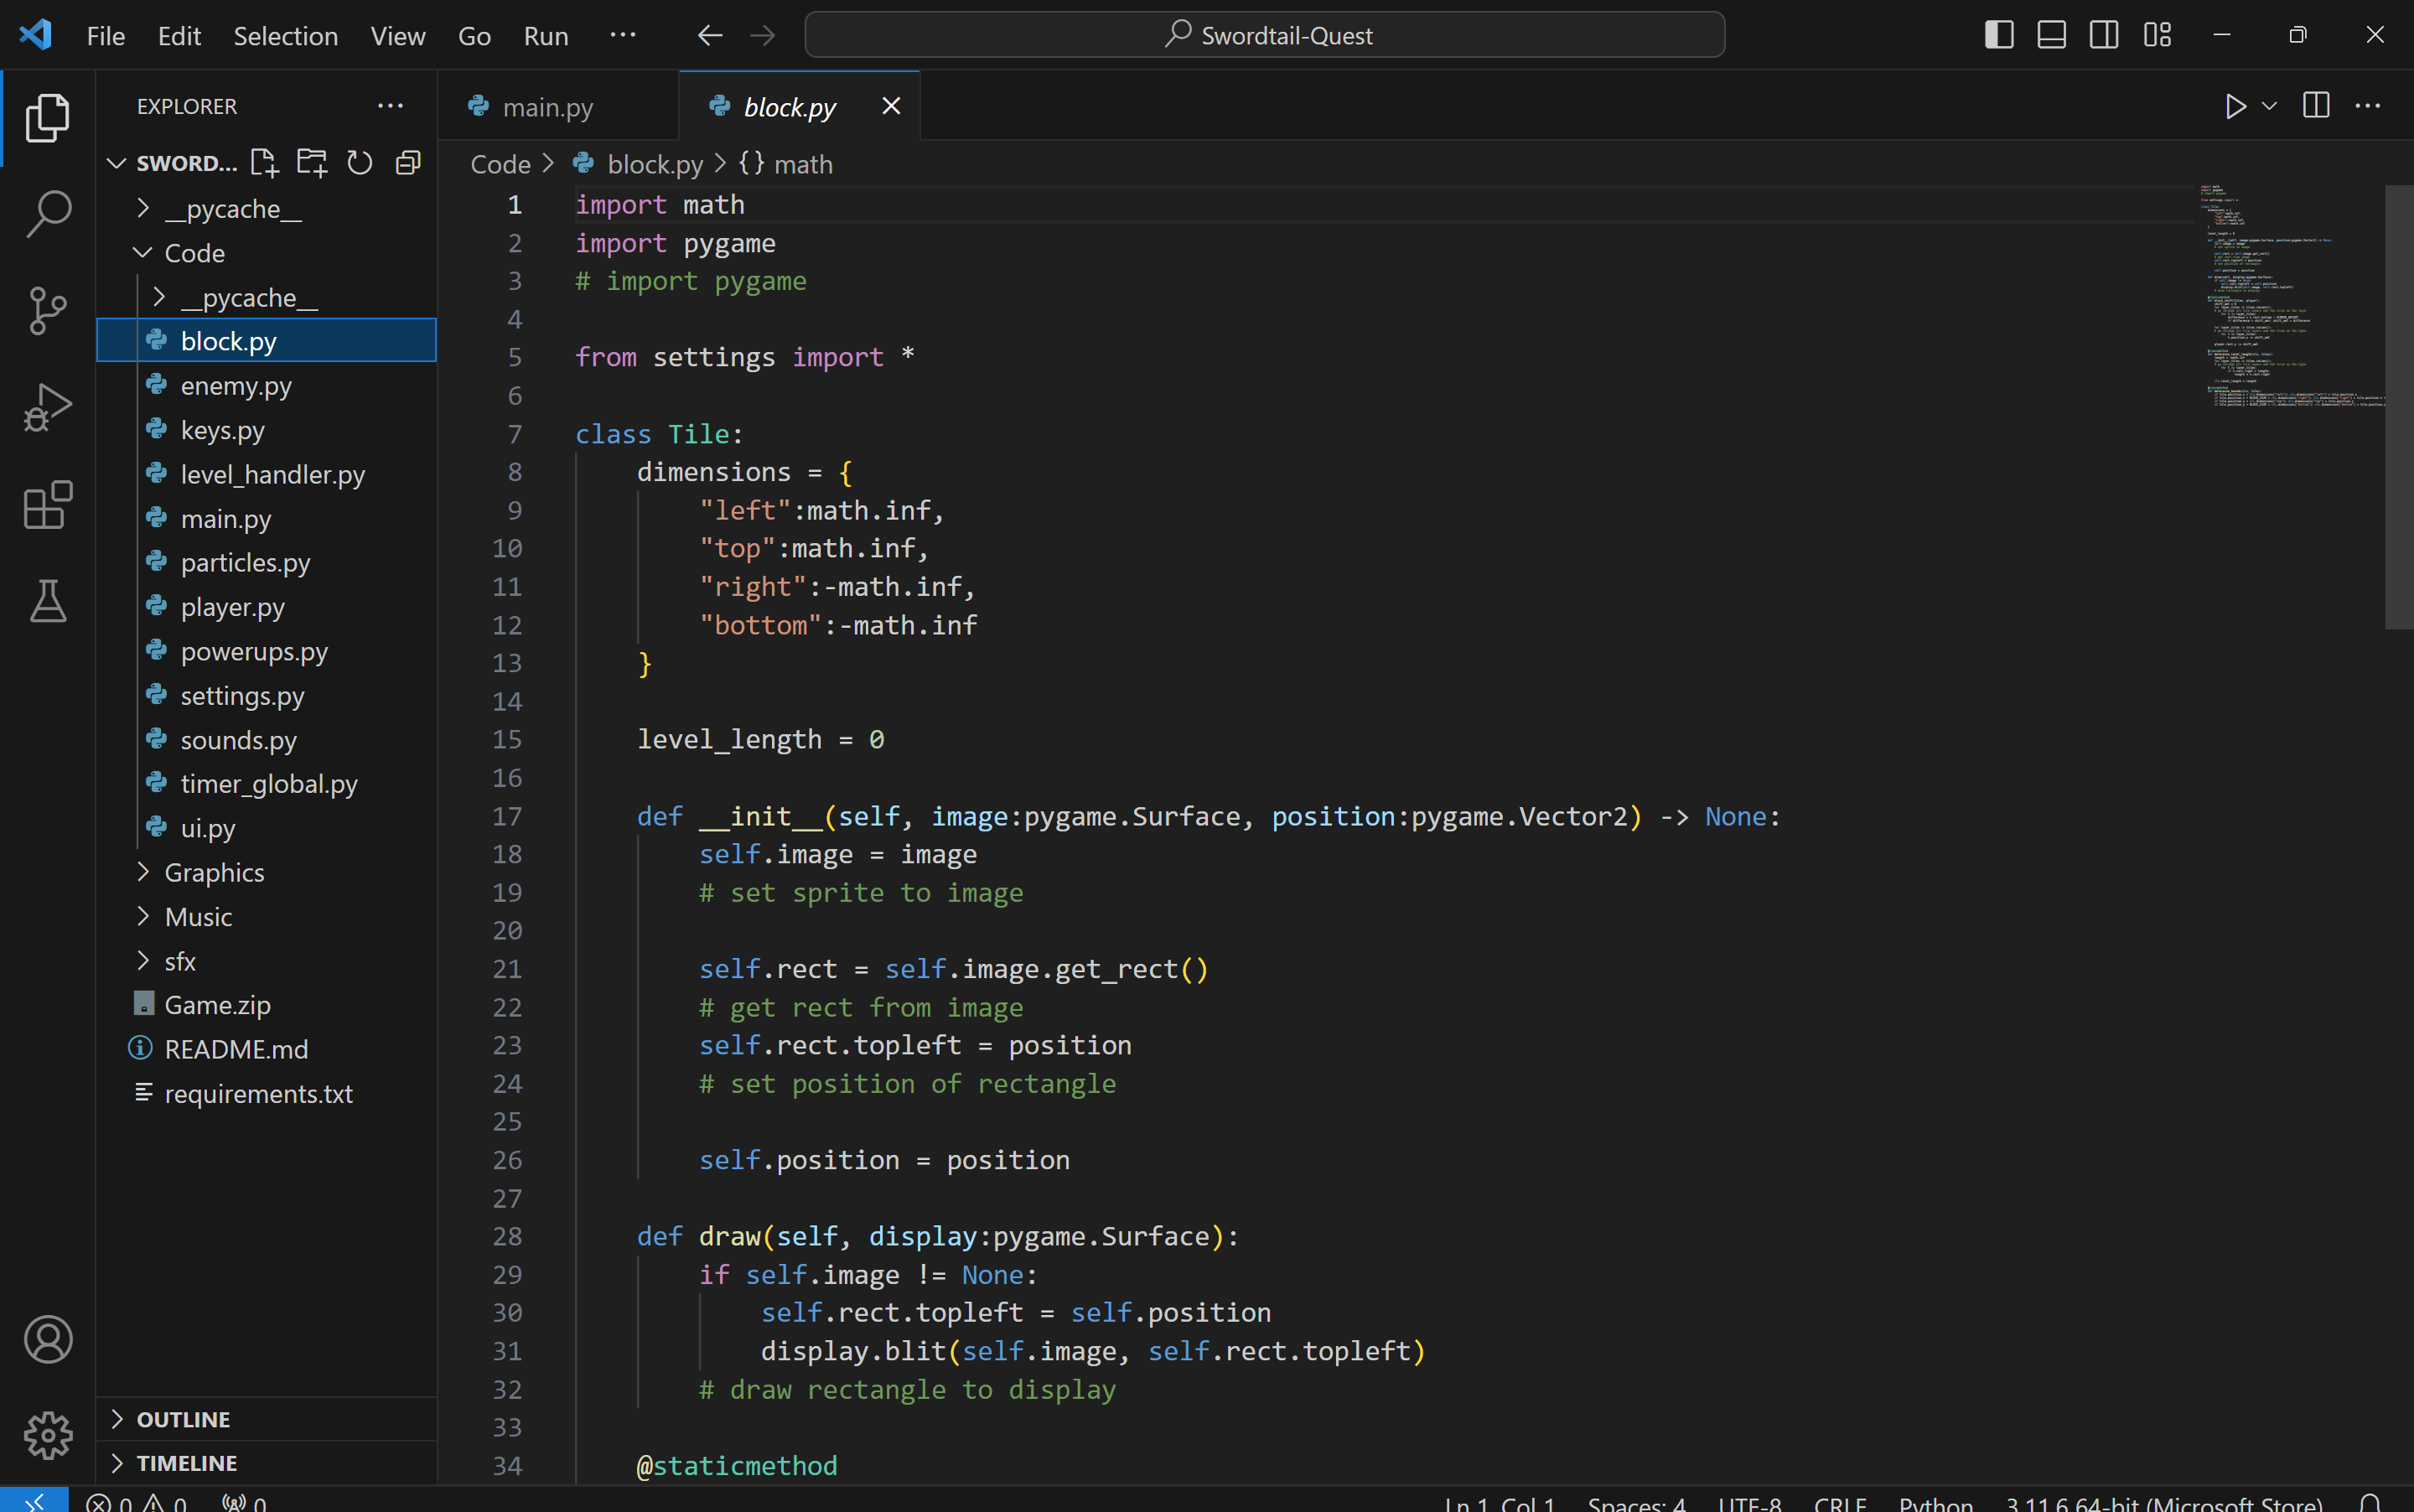Switch to the main.py tab
Screen dimensions: 2414x1512
tap(547, 107)
